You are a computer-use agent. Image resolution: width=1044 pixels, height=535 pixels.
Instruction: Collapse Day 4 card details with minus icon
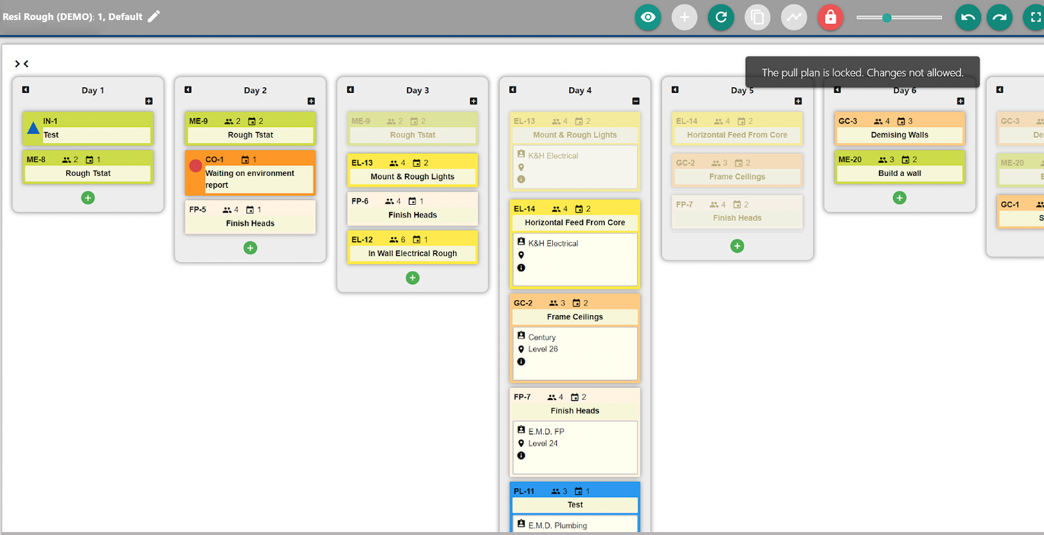point(636,101)
